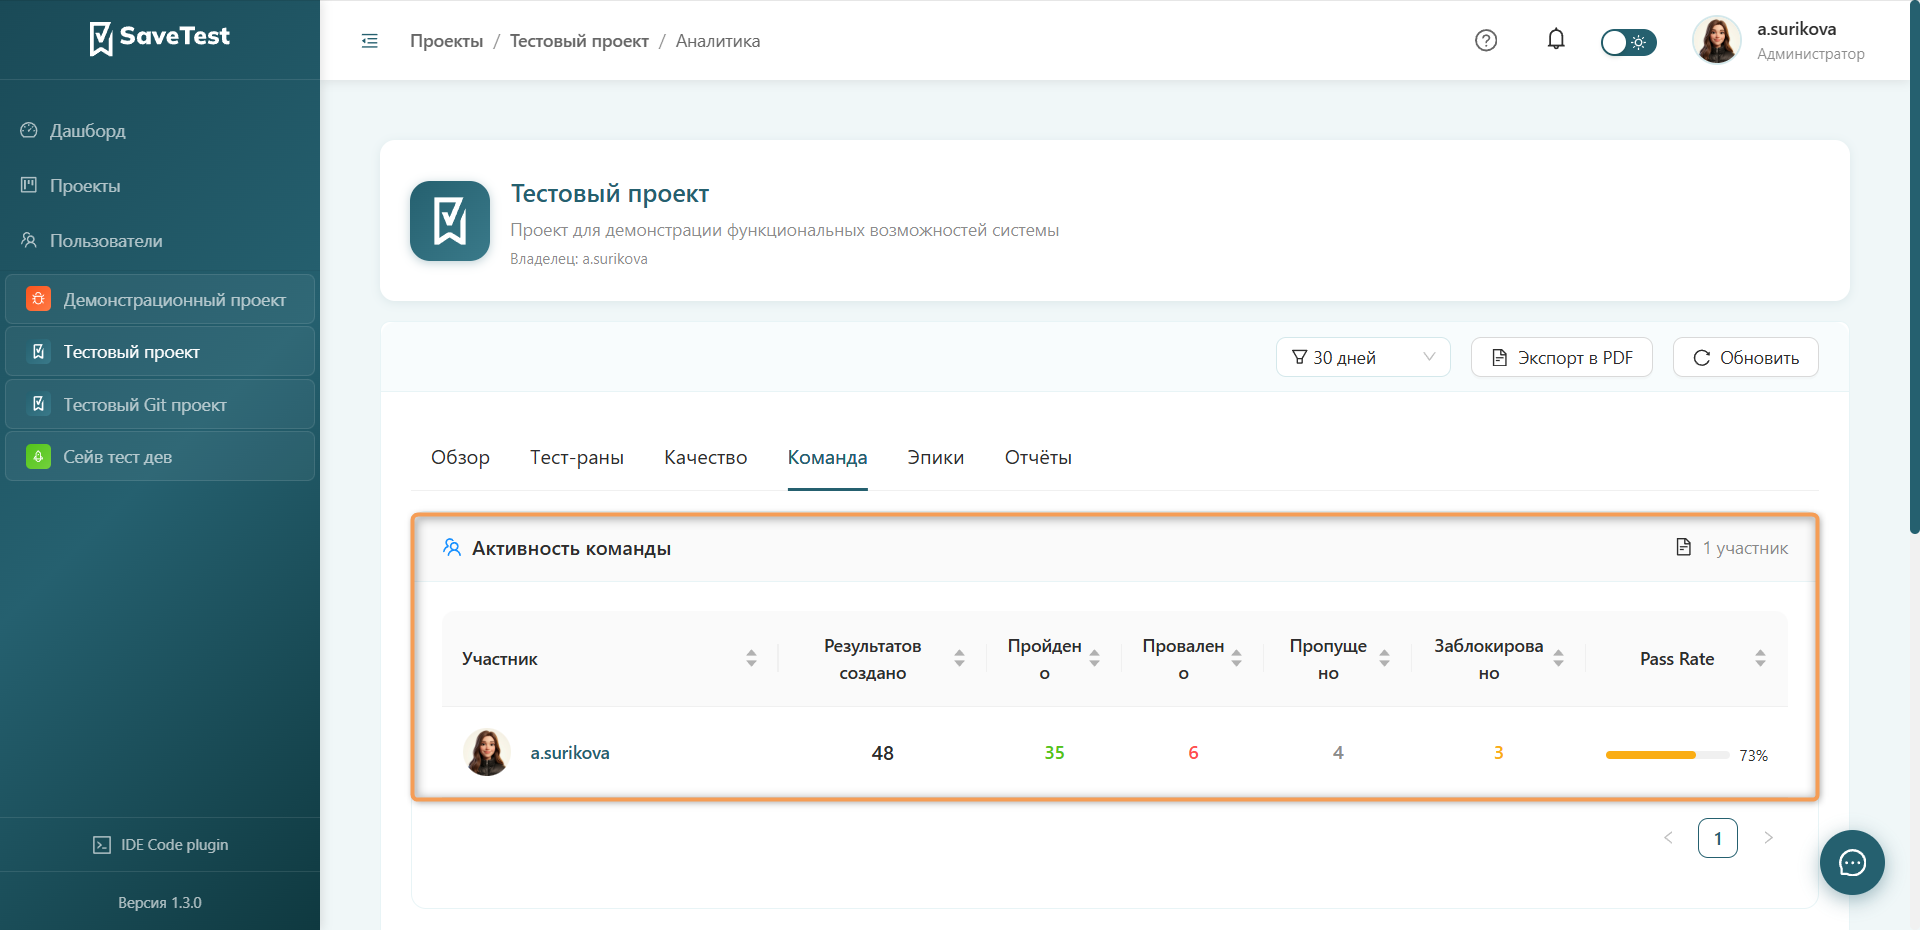
Task: Click the SaveTest logo
Action: pos(160,38)
